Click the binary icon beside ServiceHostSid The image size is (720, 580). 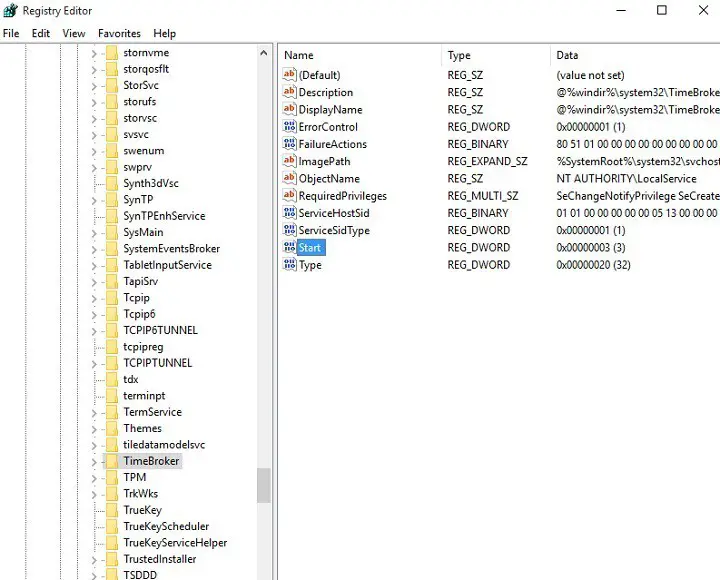289,213
